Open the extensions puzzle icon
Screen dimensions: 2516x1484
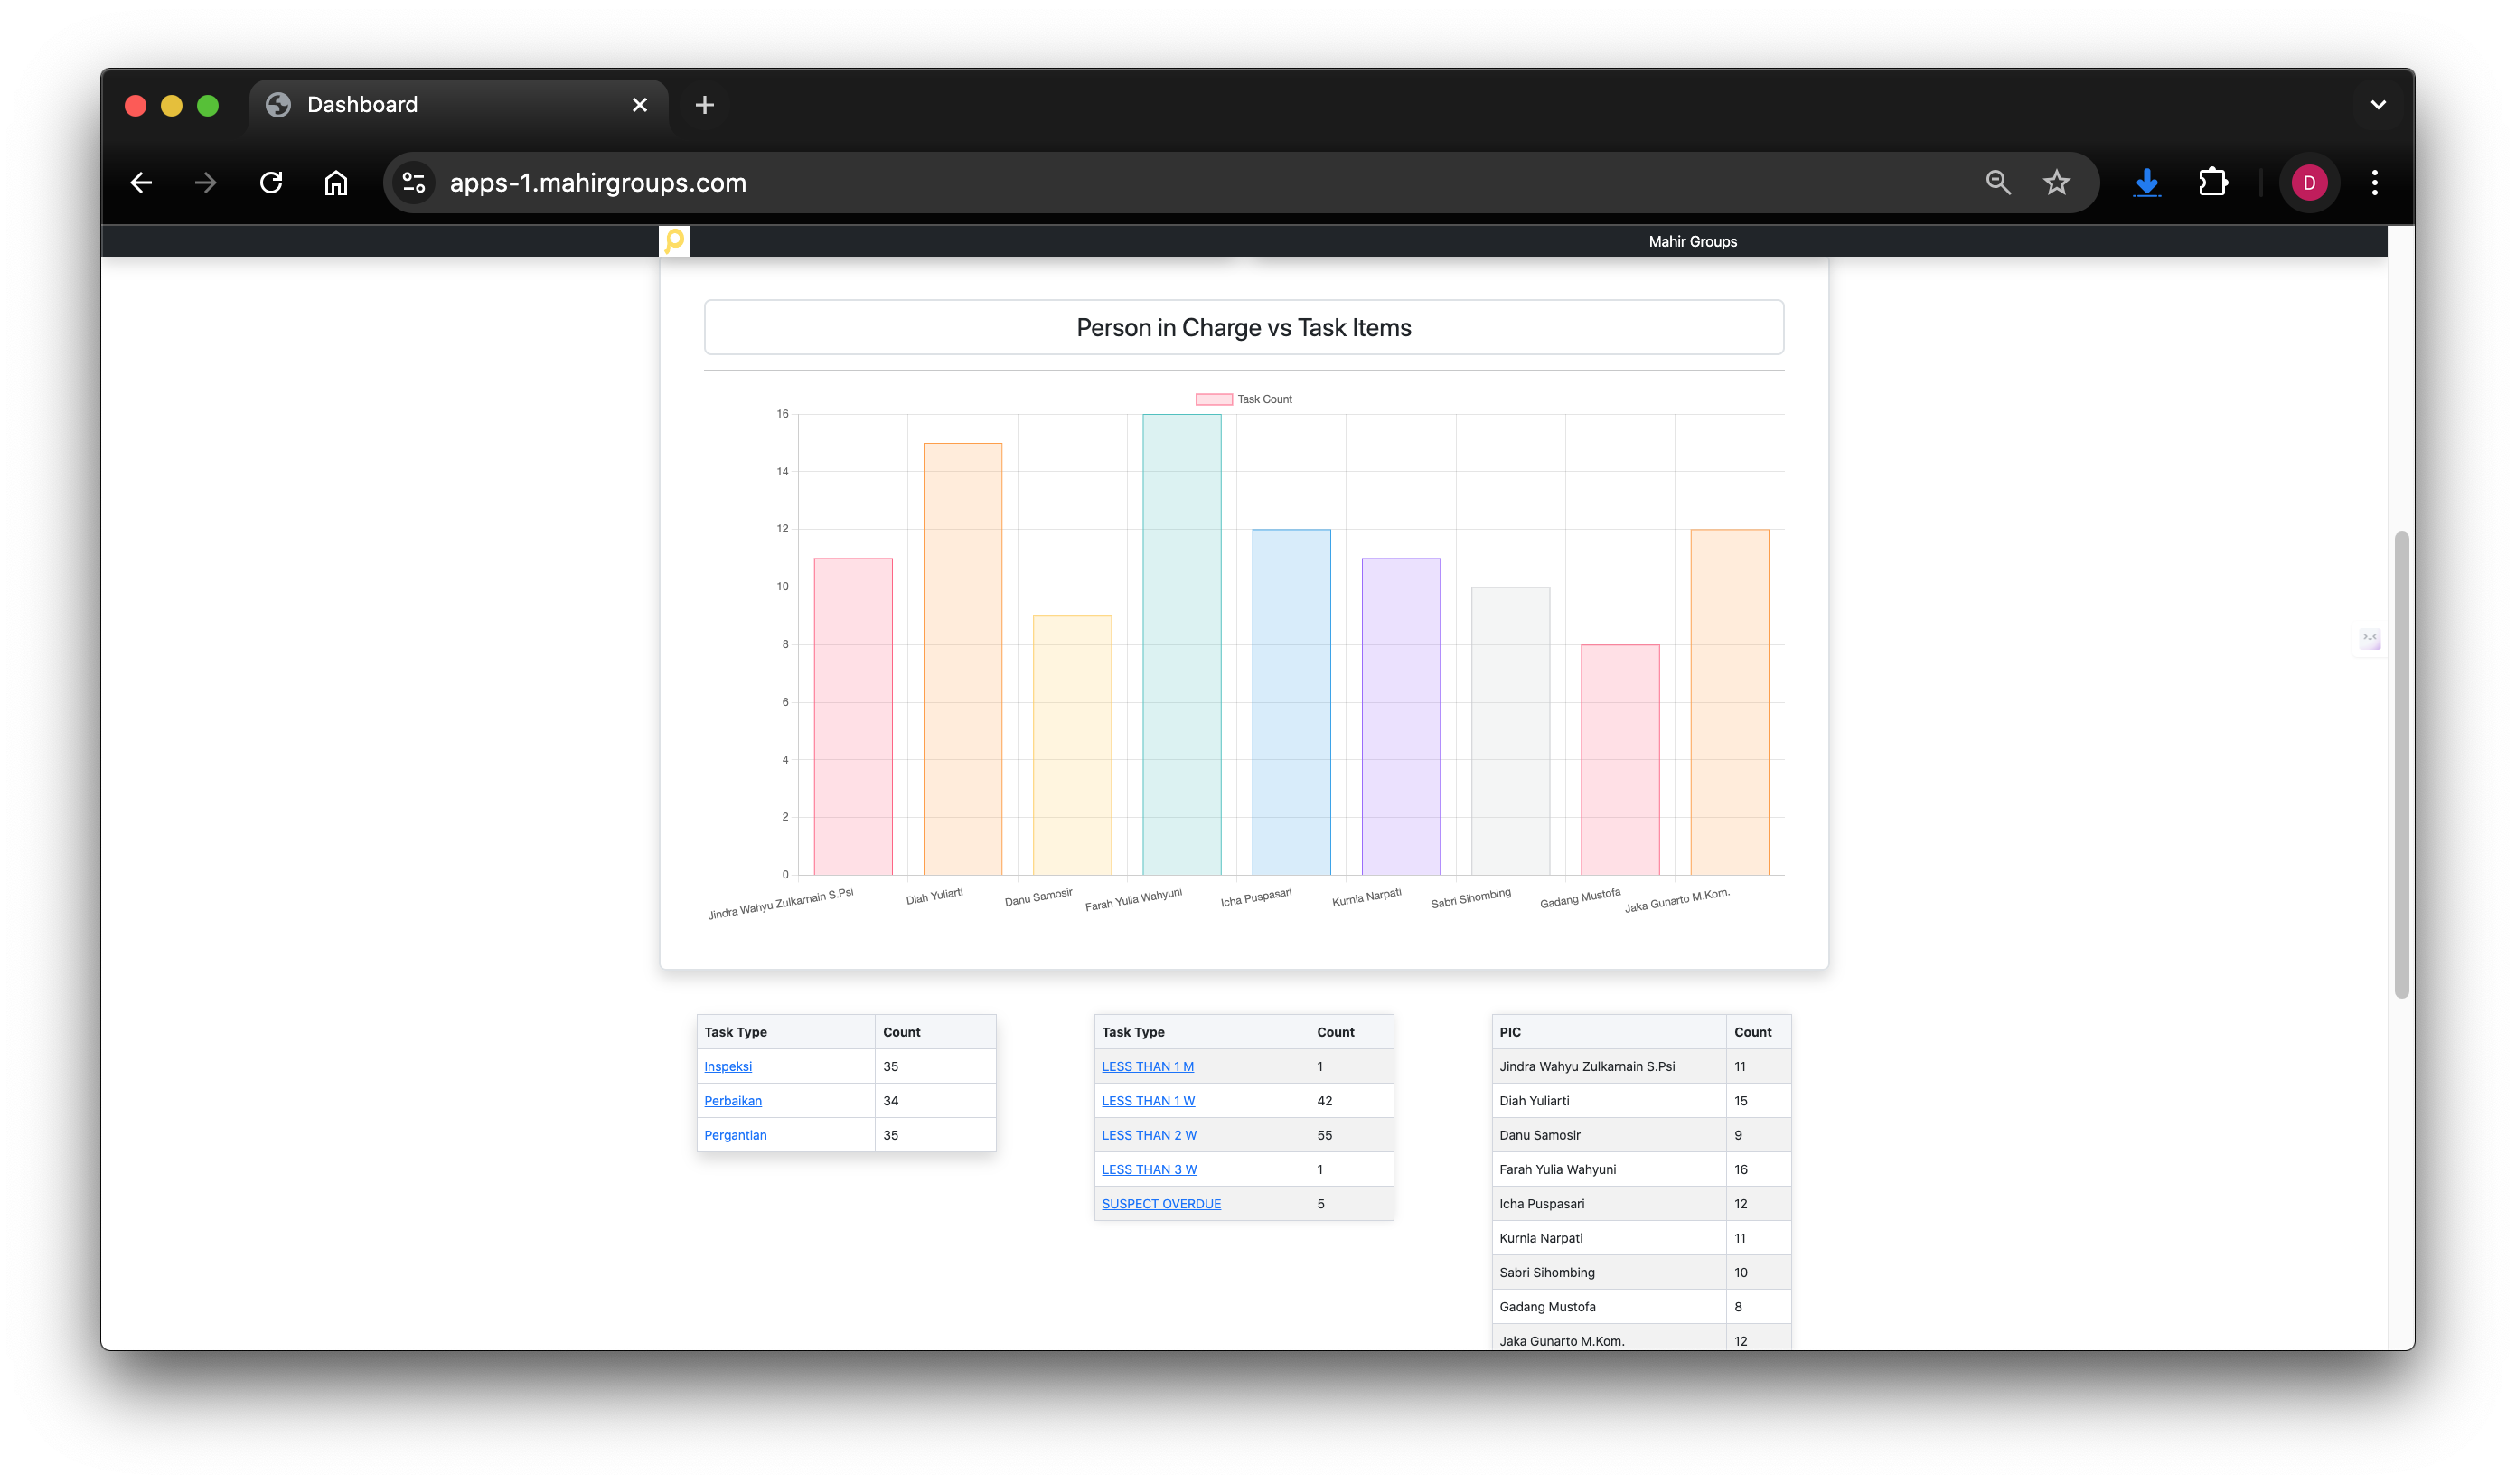click(x=2212, y=183)
